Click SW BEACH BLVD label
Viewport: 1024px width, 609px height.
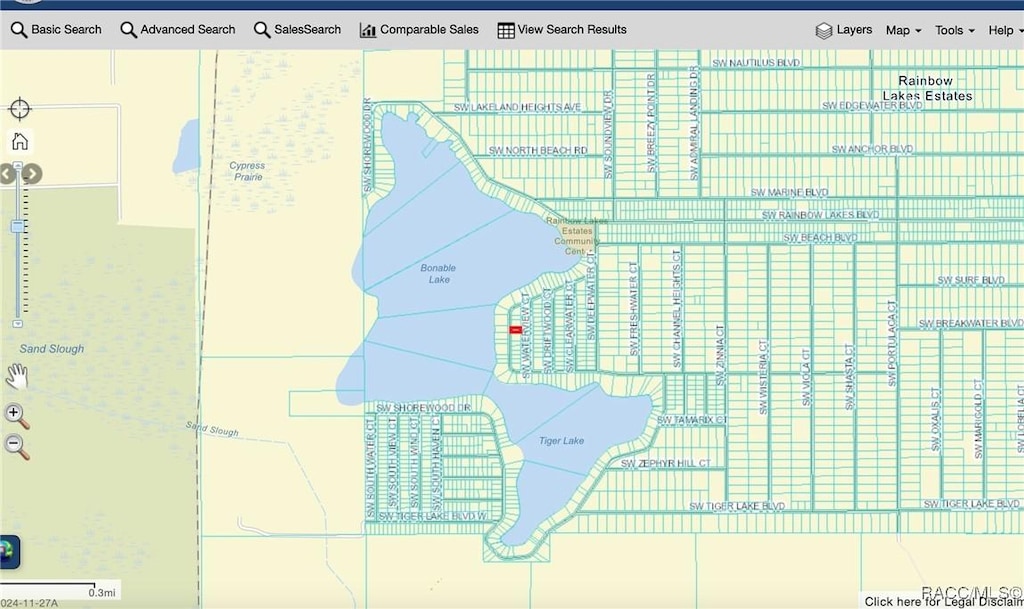[x=820, y=238]
